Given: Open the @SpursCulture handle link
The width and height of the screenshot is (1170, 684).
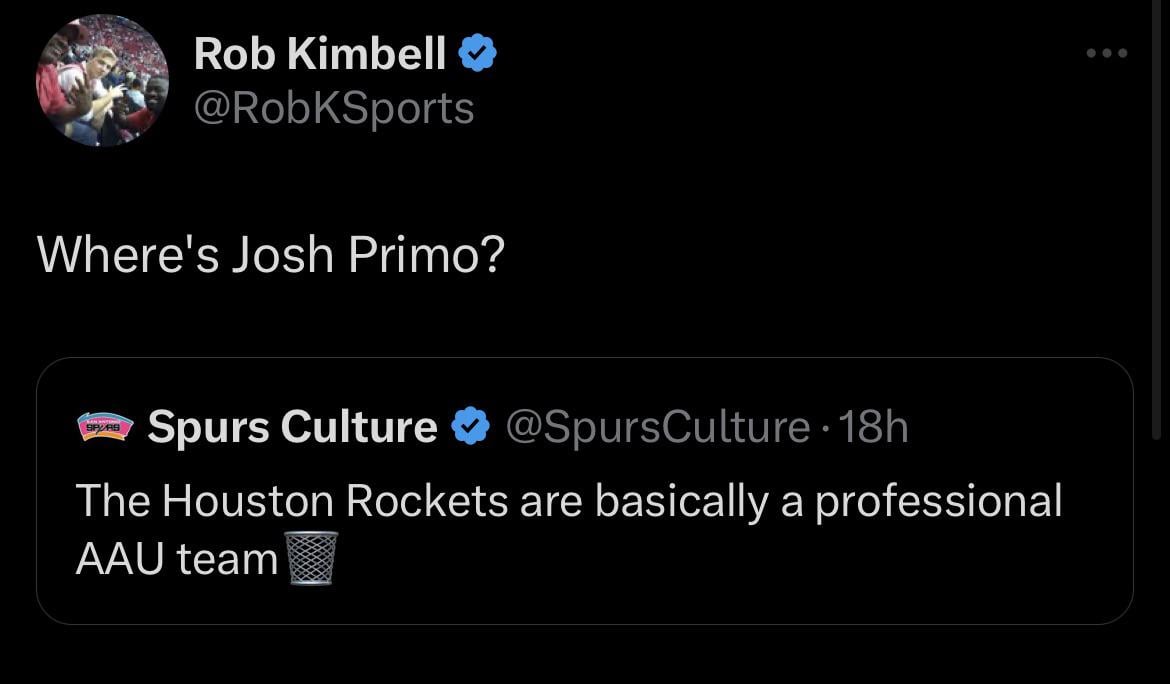Looking at the screenshot, I should pyautogui.click(x=658, y=427).
